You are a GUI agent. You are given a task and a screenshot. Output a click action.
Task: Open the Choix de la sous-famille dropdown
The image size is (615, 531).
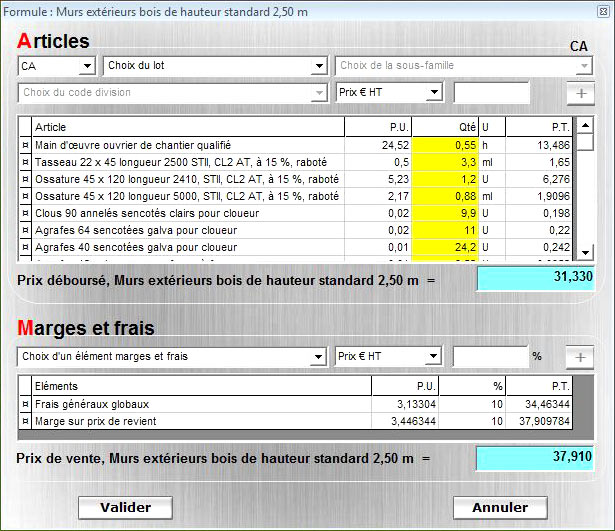coord(584,66)
